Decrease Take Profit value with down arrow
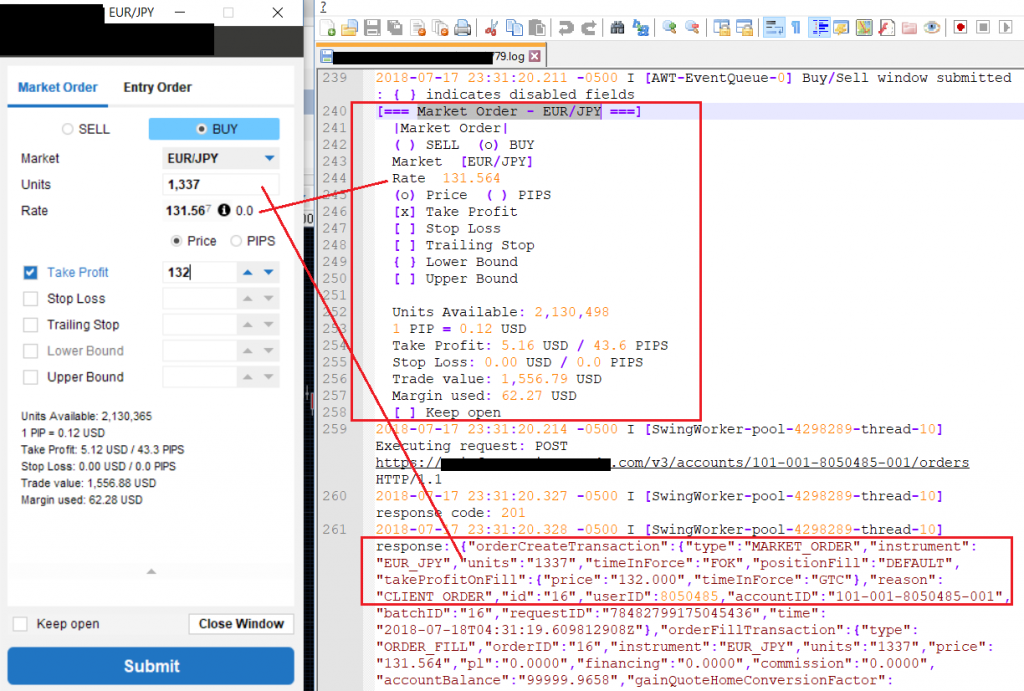The height and width of the screenshot is (691, 1024). 269,272
